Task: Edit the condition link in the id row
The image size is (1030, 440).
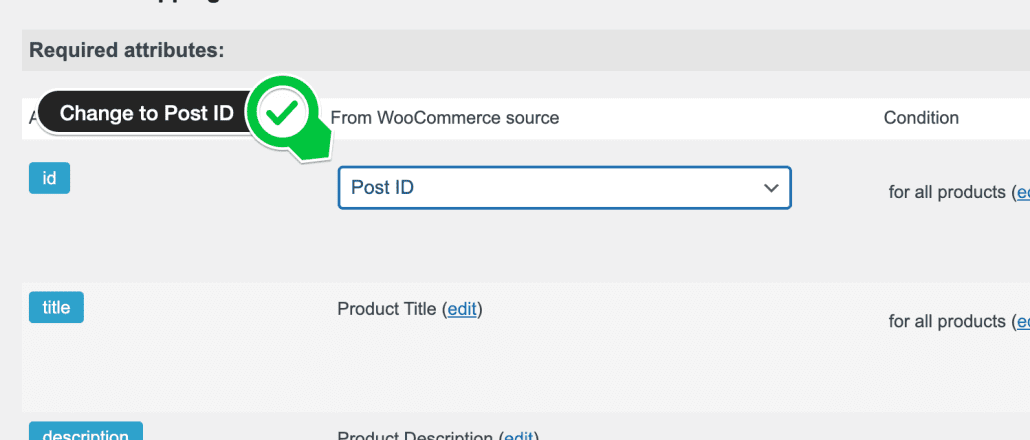Action: [x=1022, y=192]
